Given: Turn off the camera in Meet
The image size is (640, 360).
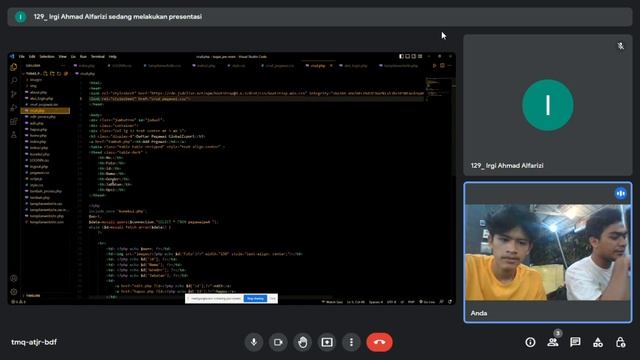Looking at the screenshot, I should pyautogui.click(x=278, y=342).
